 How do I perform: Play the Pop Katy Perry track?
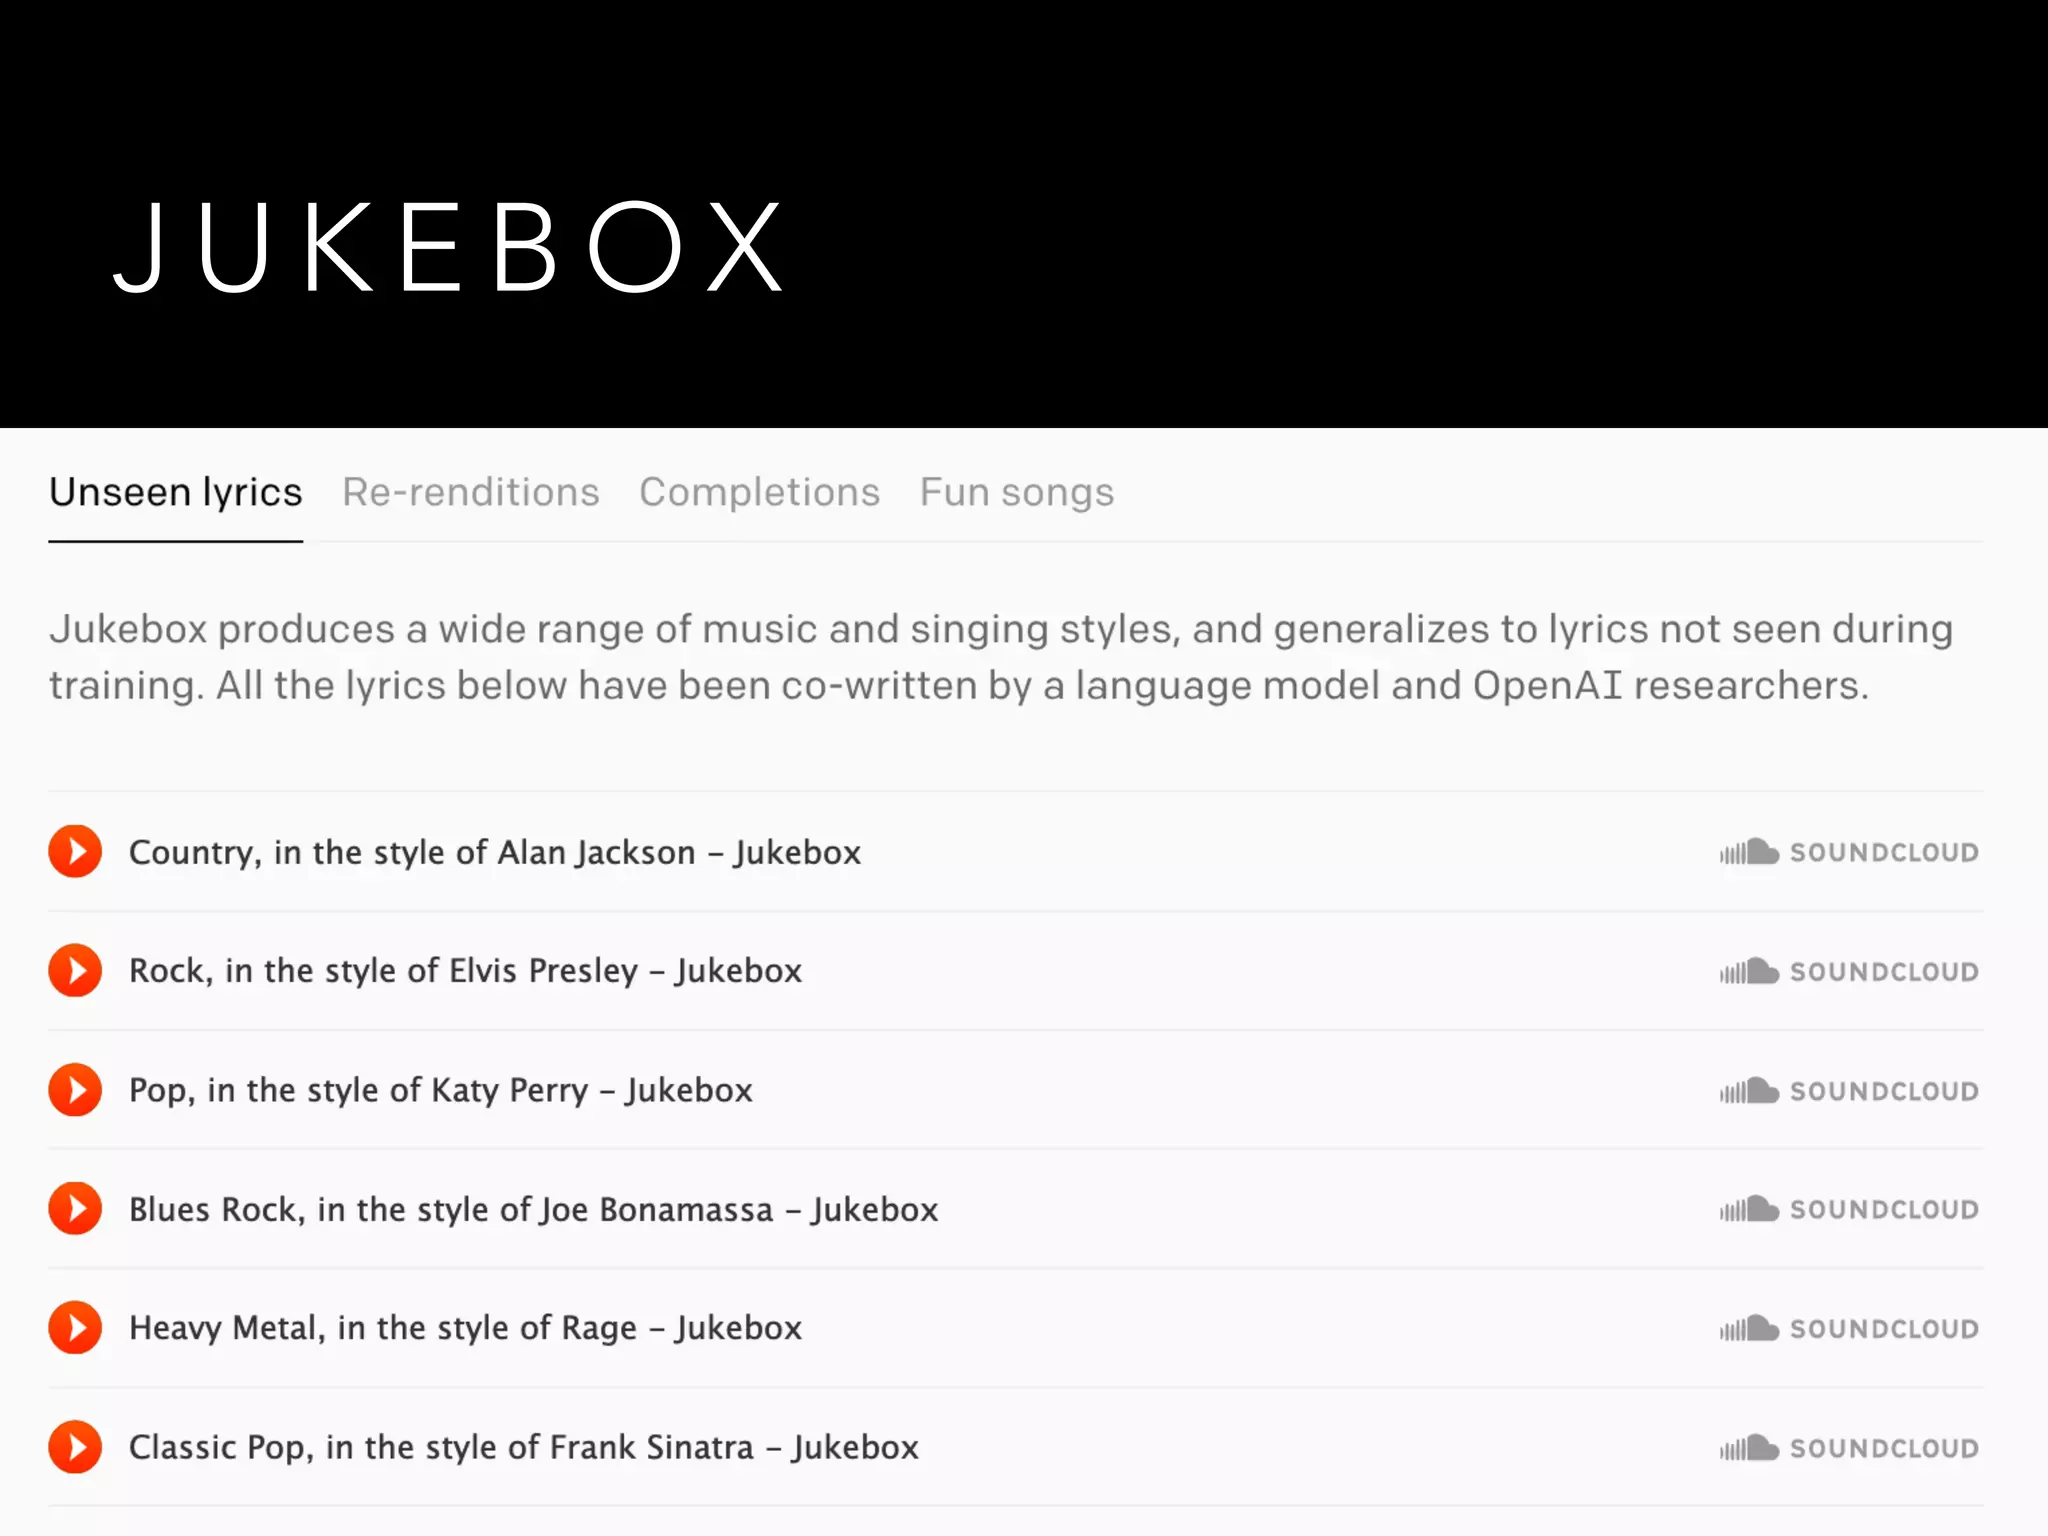(76, 1090)
